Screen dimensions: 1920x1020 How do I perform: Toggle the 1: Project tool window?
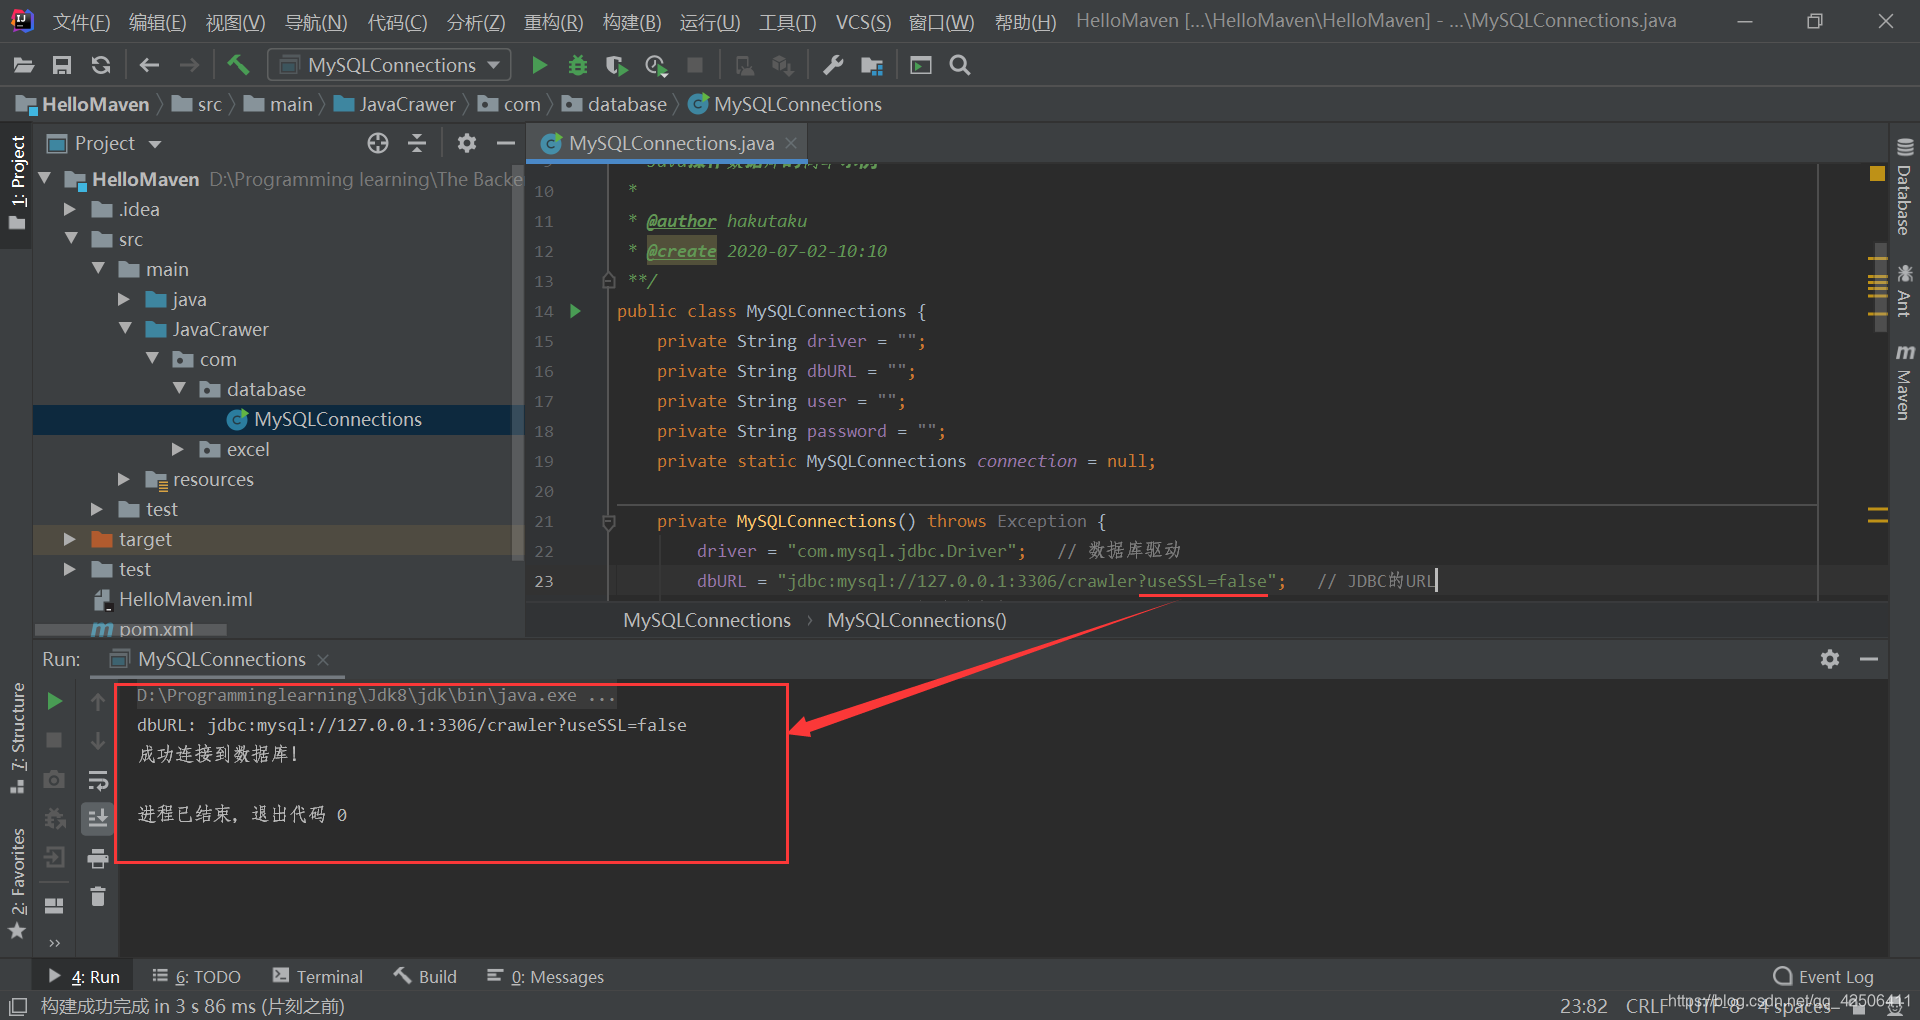coord(17,182)
